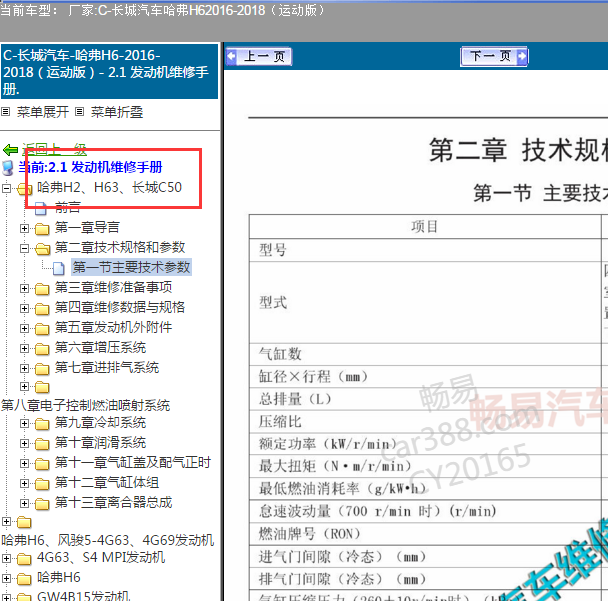Select 第九章冷却系统 chapter
608x601 pixels.
pos(100,423)
